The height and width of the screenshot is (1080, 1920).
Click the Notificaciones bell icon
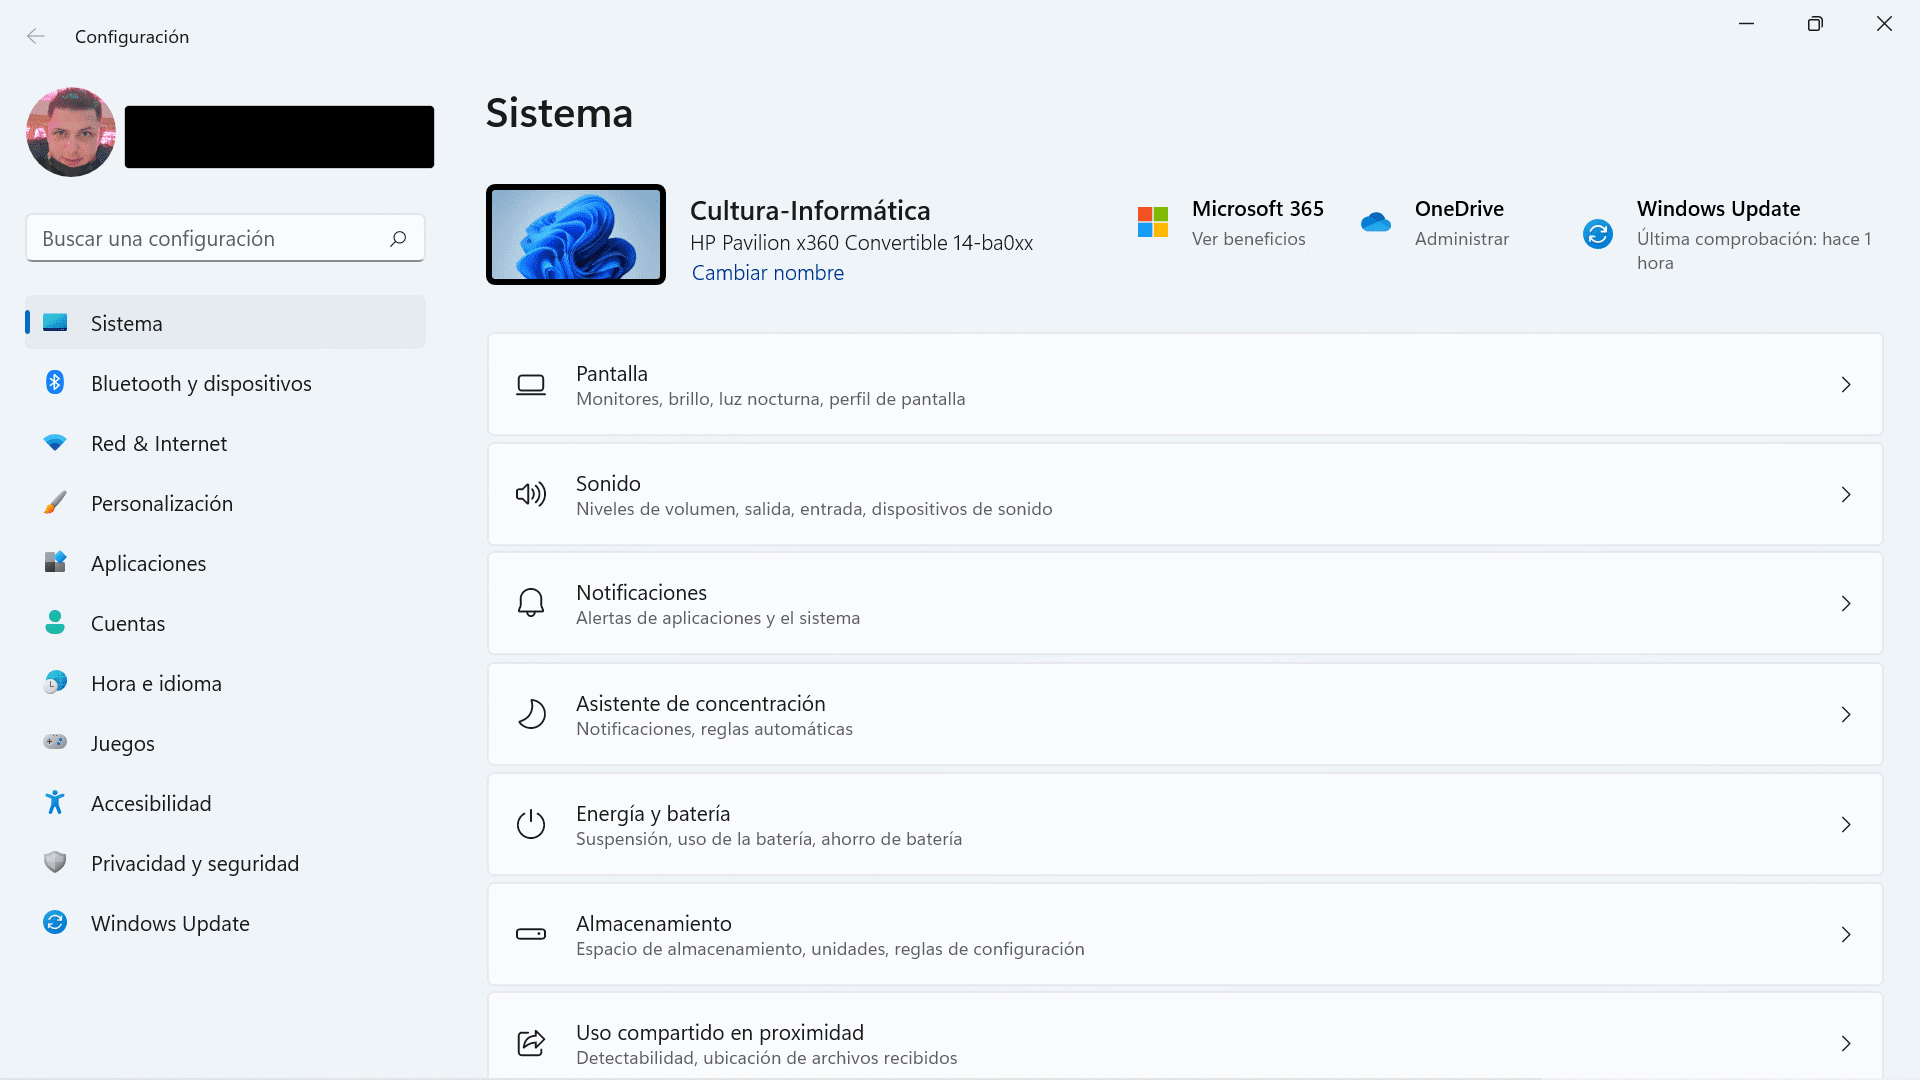point(531,603)
